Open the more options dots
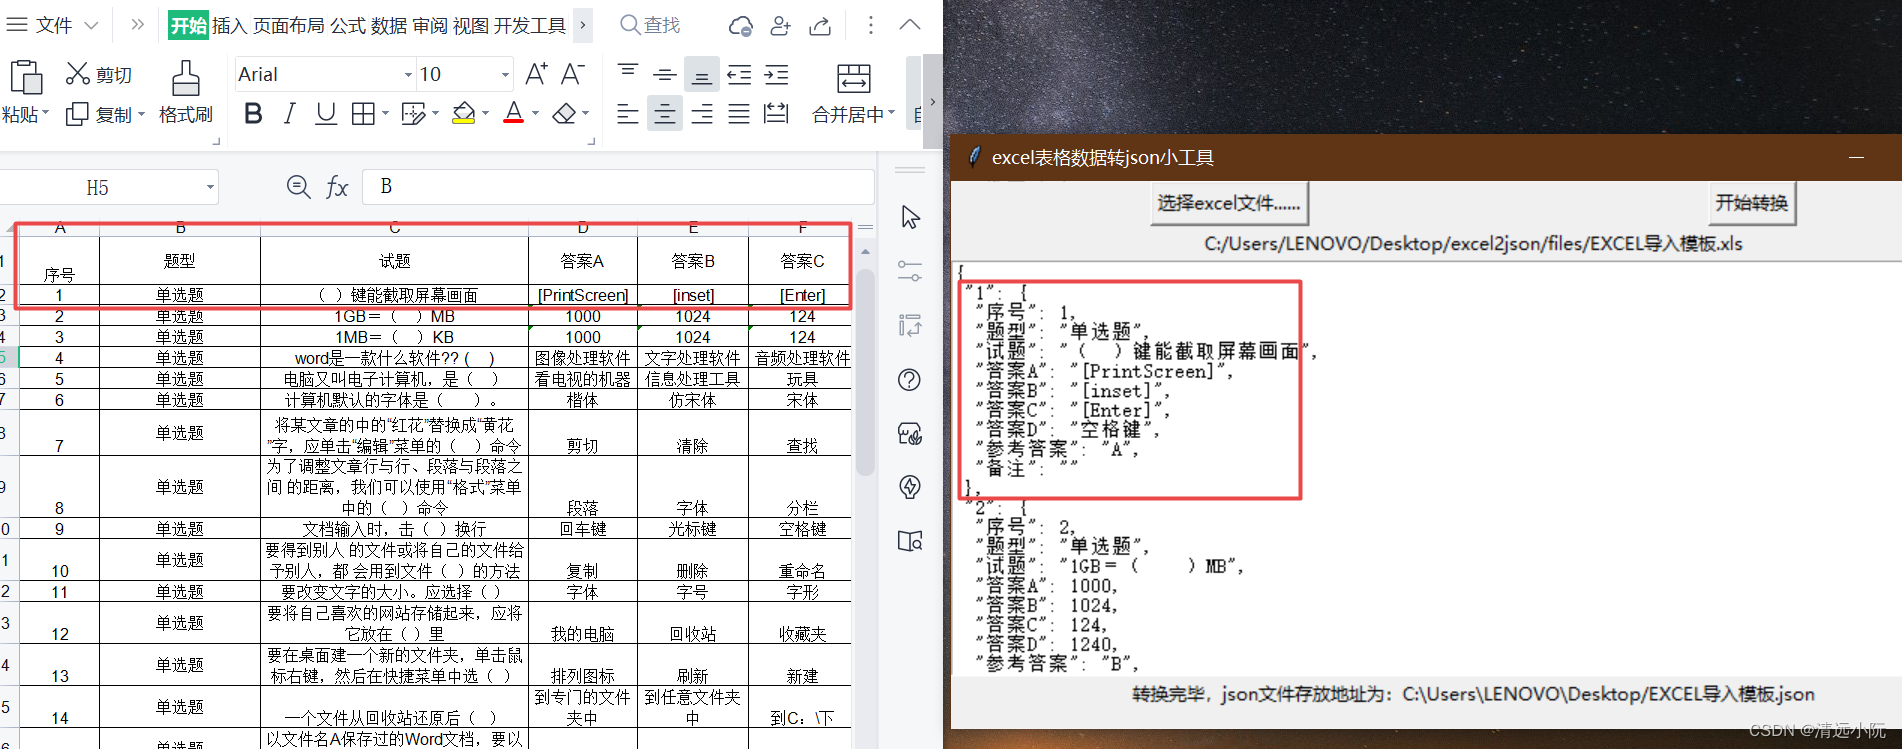The image size is (1902, 749). click(x=871, y=25)
